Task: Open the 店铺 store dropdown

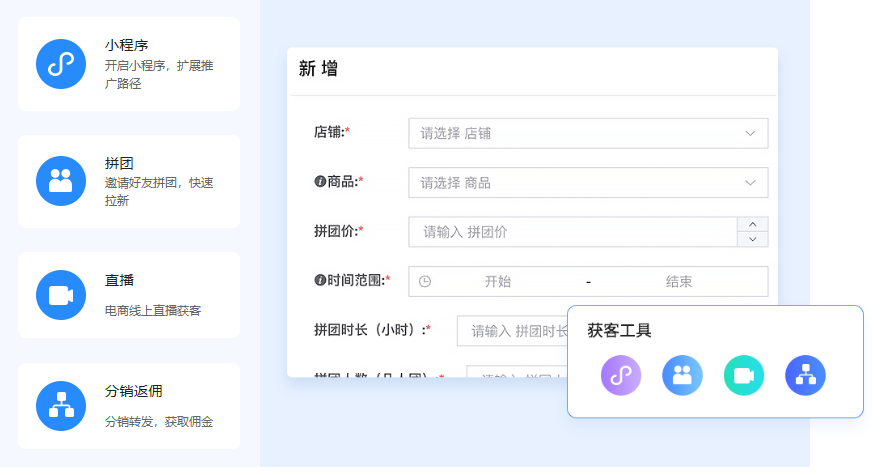Action: point(588,133)
